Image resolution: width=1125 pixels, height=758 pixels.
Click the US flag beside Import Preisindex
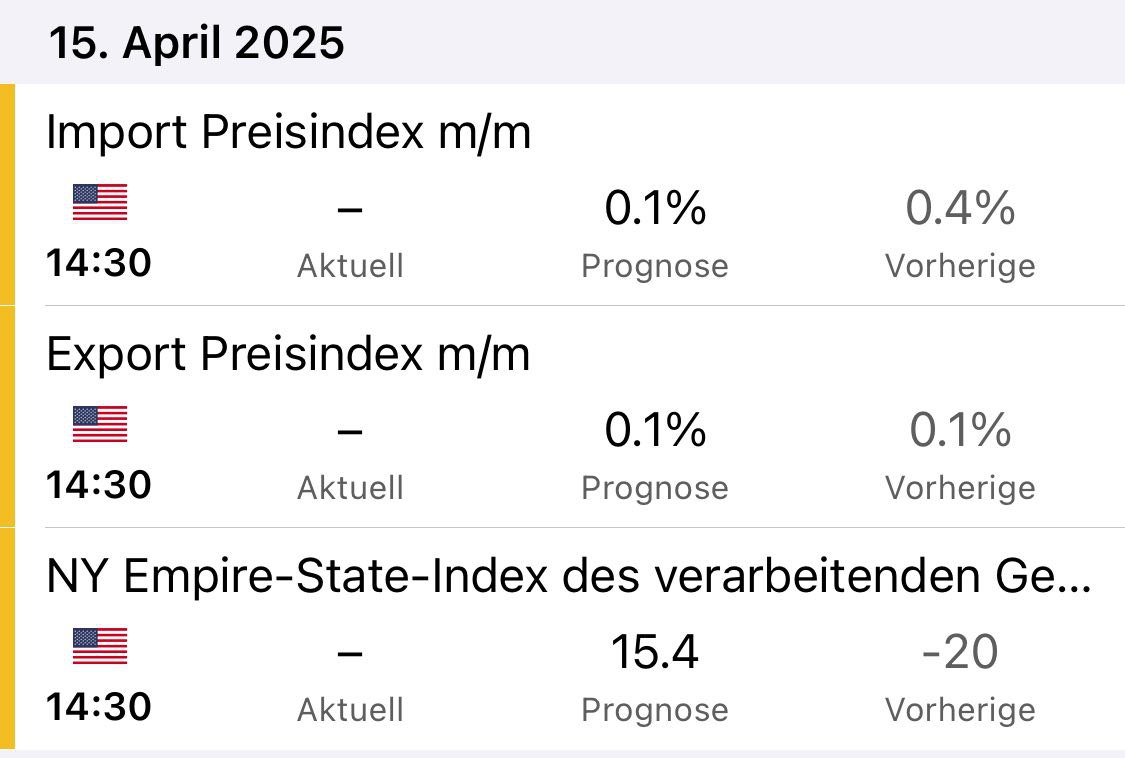point(100,203)
